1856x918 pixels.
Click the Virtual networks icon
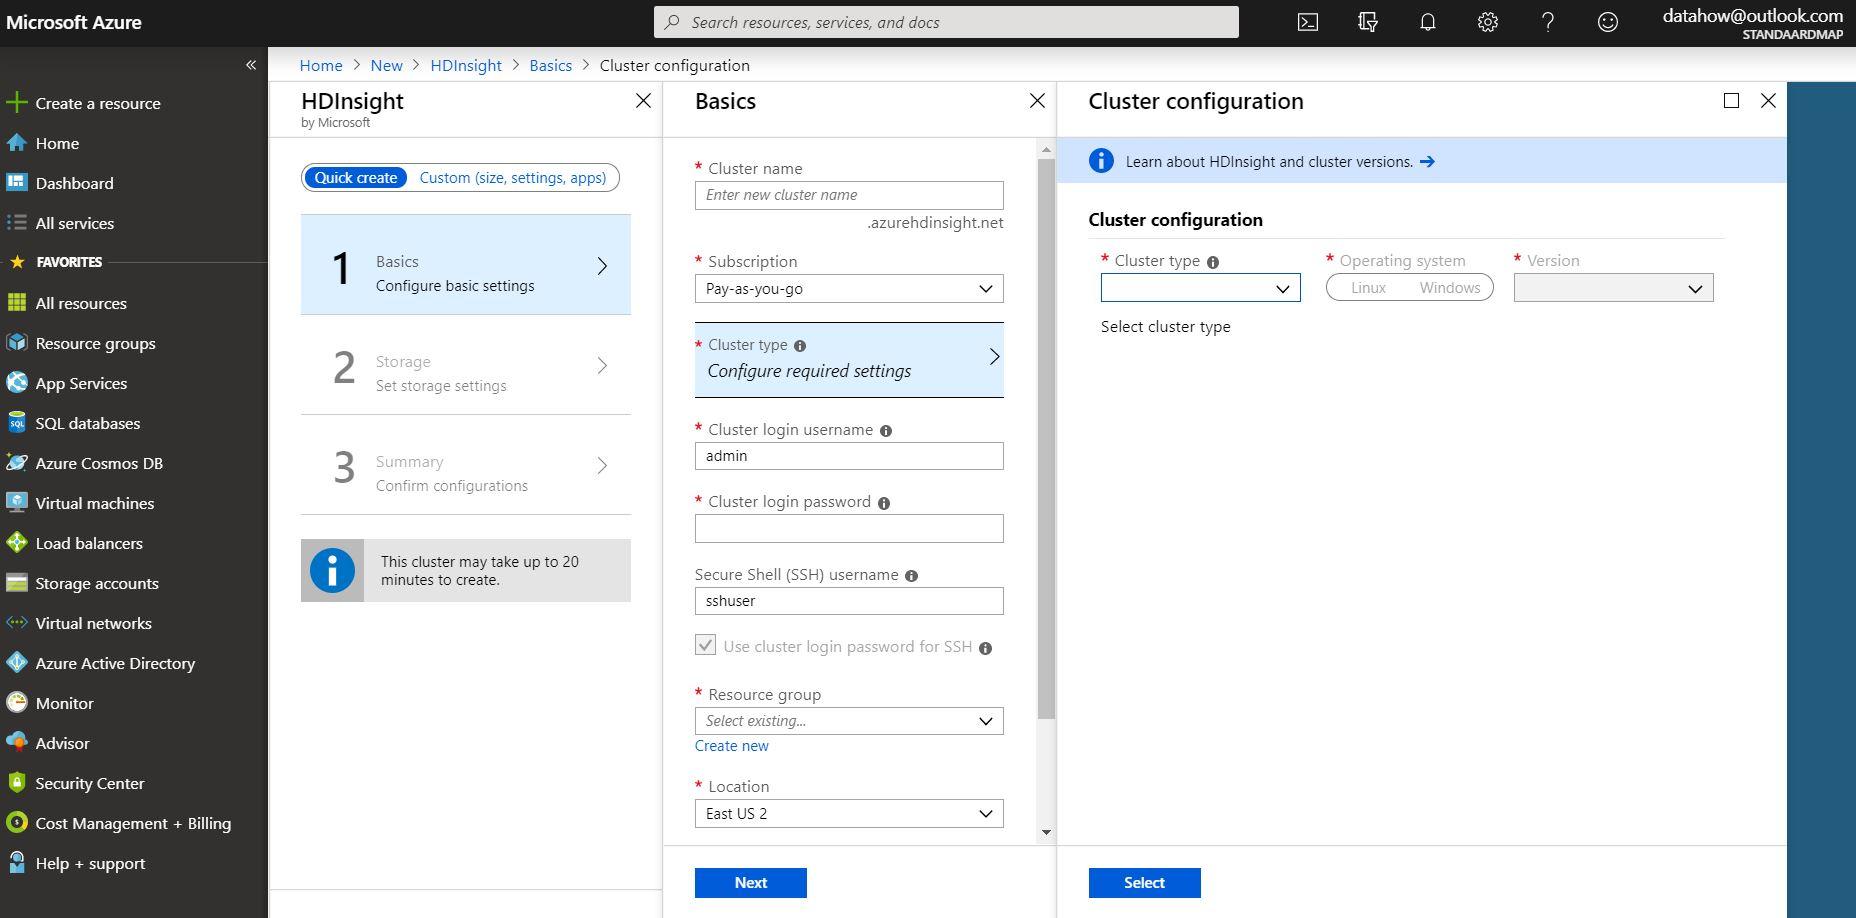[16, 623]
